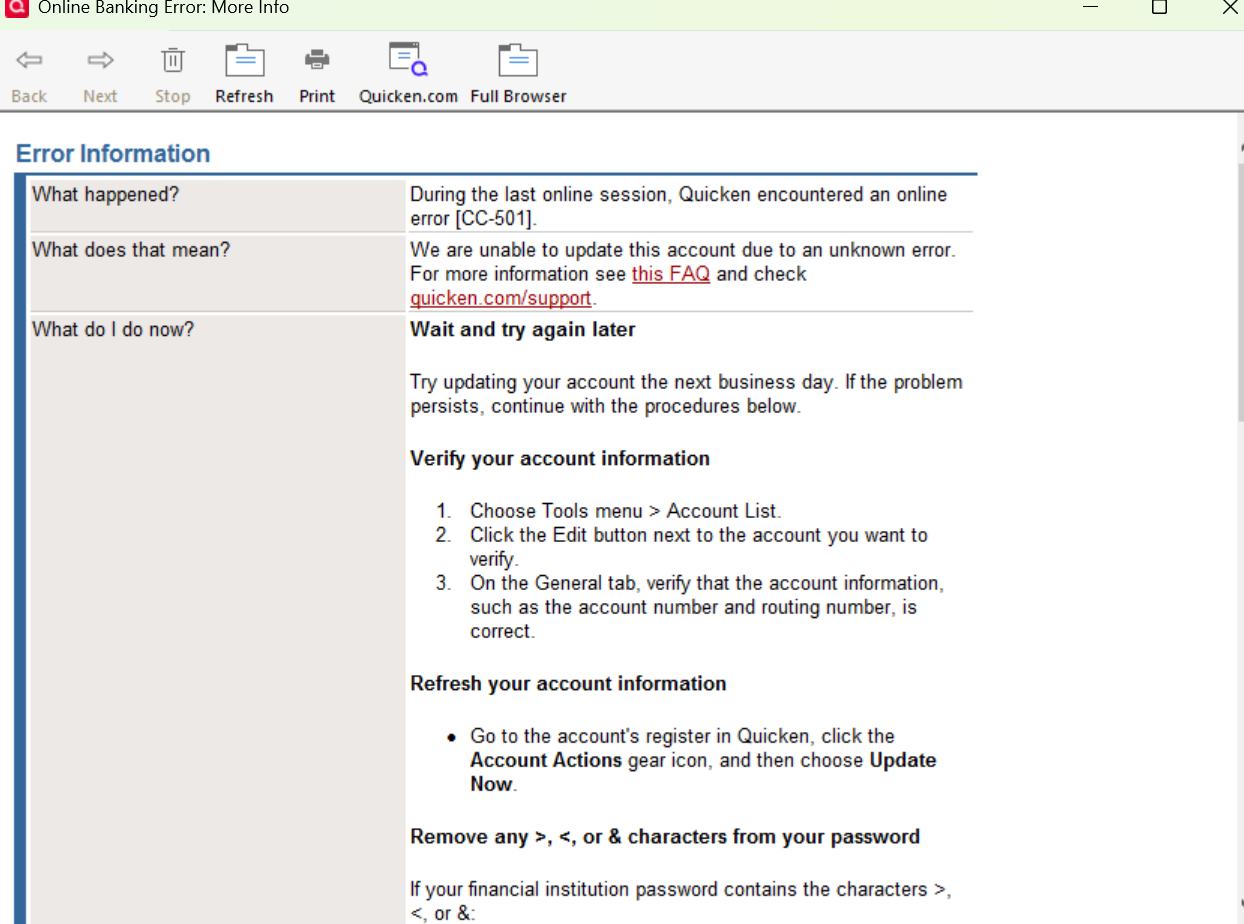Click 'We are unable to update this account' text
Viewport: 1244px width, 924px height.
(x=683, y=250)
